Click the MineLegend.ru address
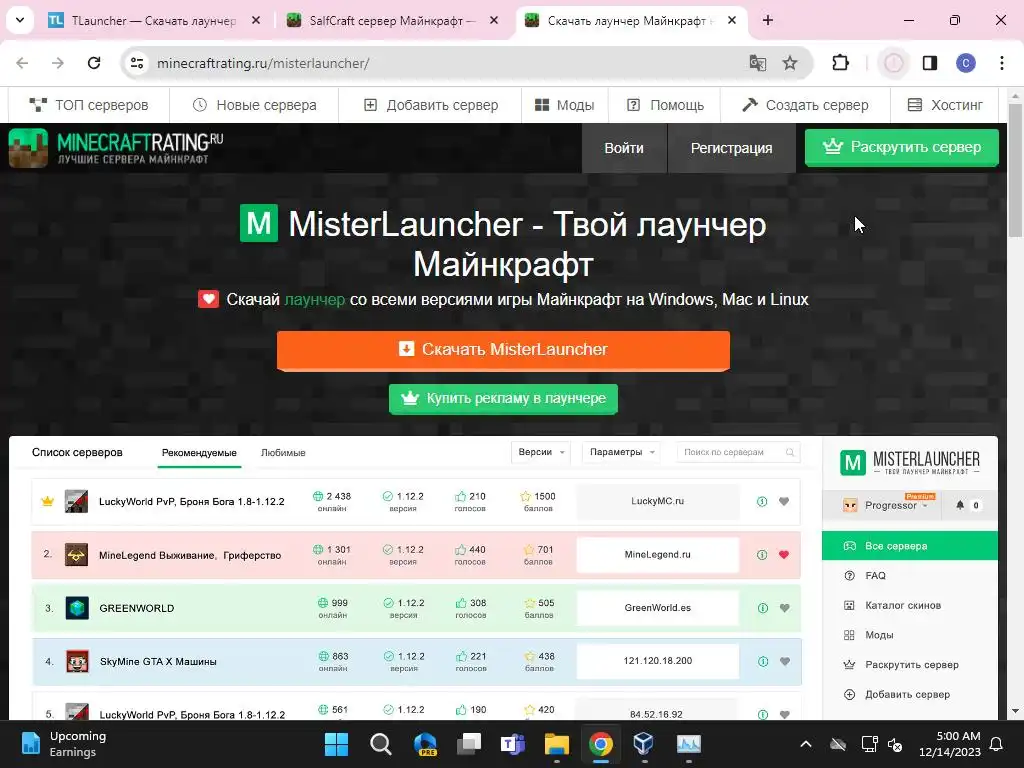1024x768 pixels. 658,555
